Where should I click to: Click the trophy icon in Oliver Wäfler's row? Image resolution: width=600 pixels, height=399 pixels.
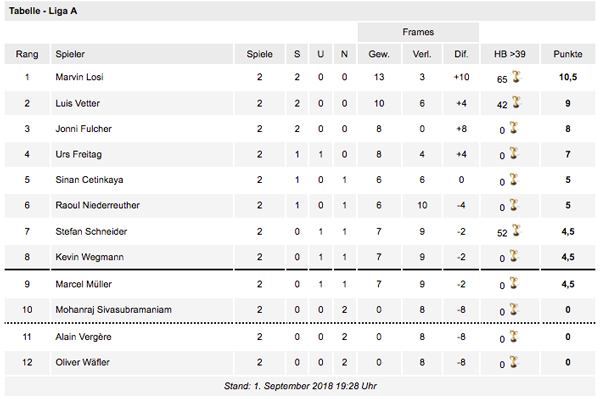(514, 362)
